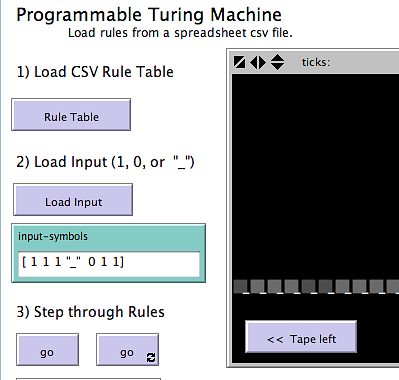Click the Programmable Turing Machine title

pos(149,15)
